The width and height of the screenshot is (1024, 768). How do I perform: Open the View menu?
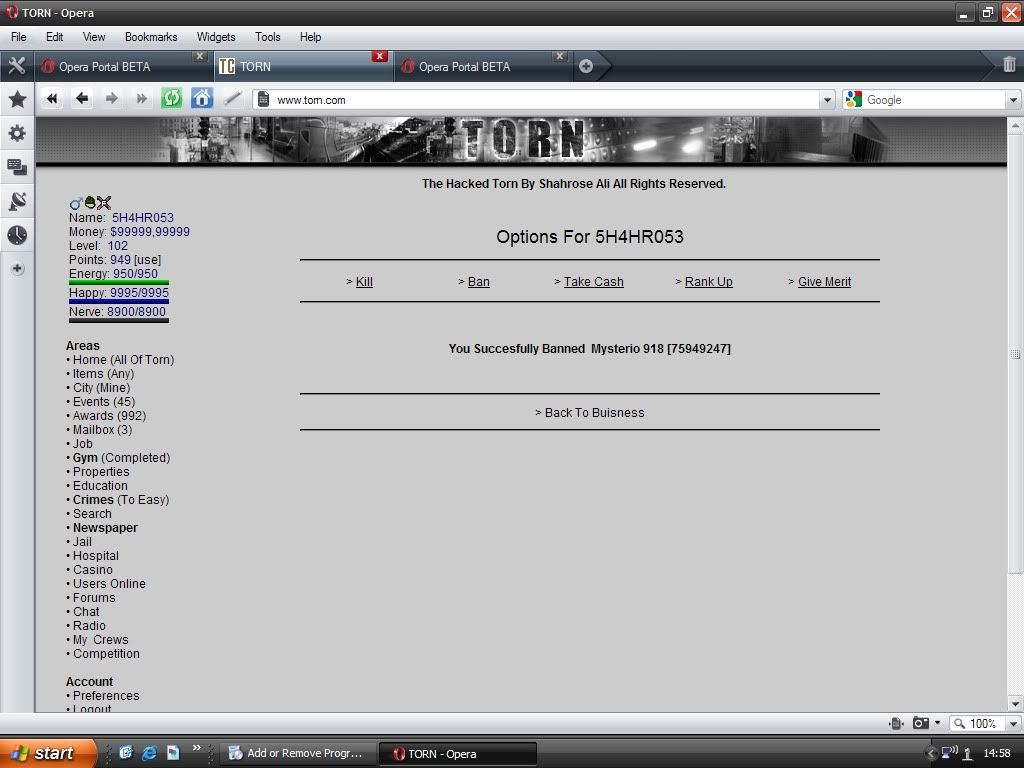point(93,37)
